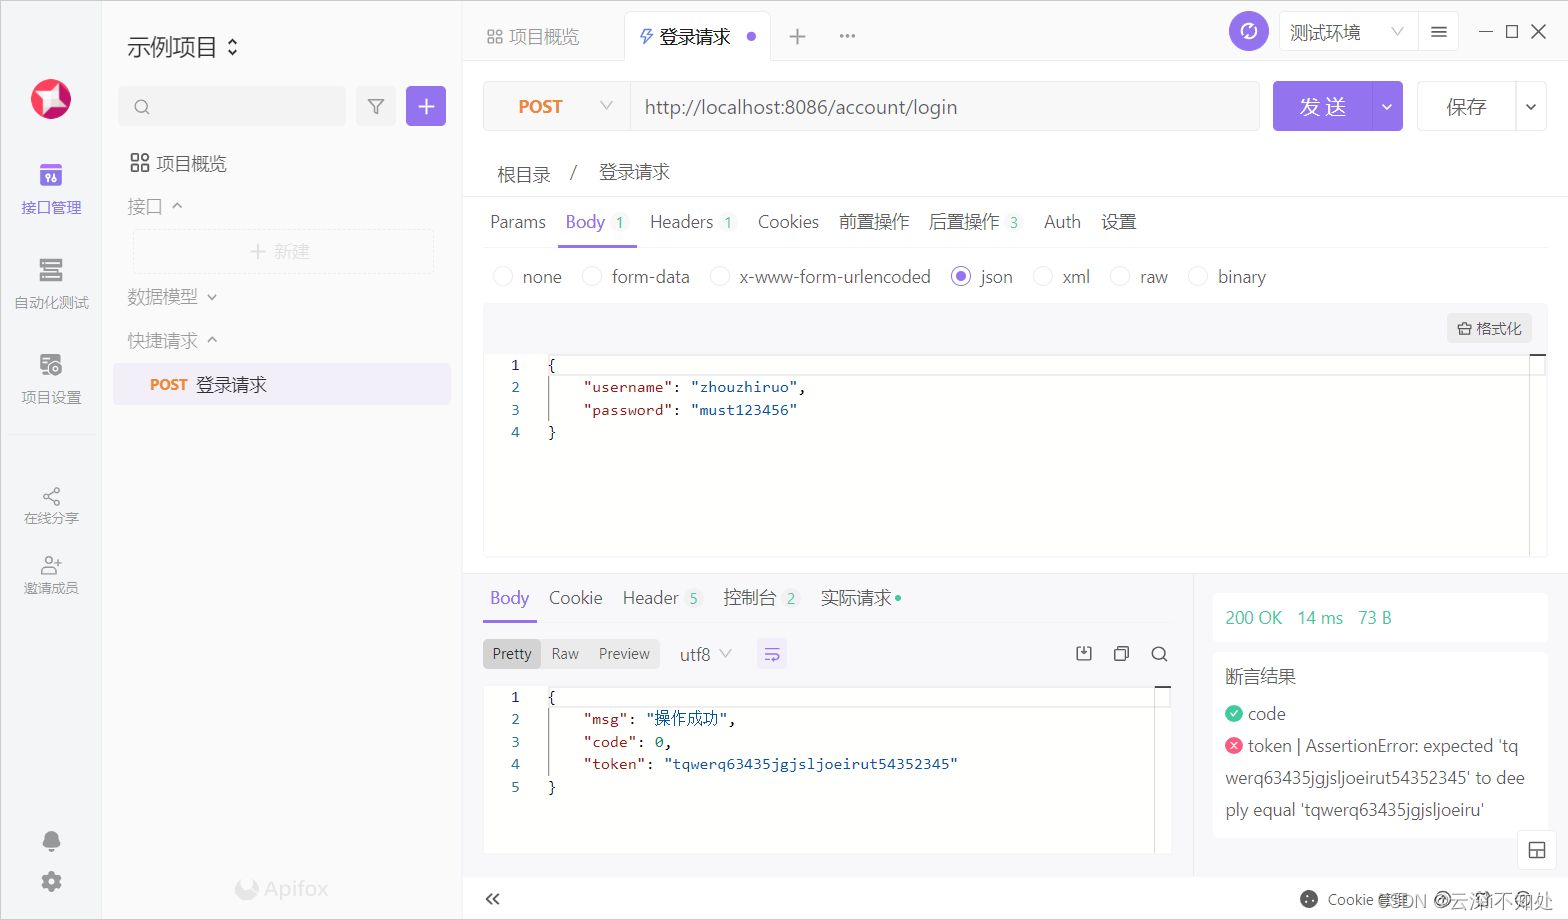Switch response view to Preview
Screen dimensions: 1568x920
tap(624, 654)
